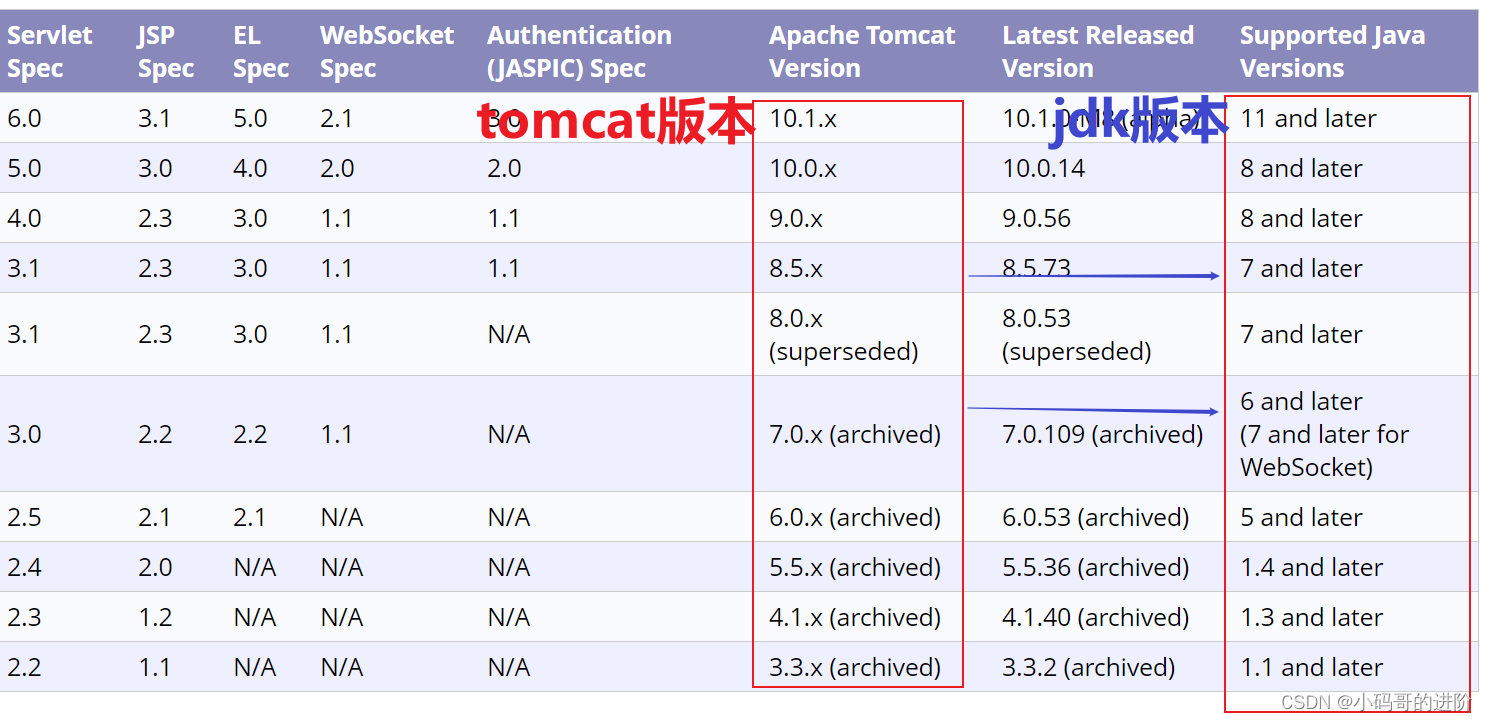Select the 10.0.x Tomcat version cell
This screenshot has height=721, width=1488.
(803, 168)
